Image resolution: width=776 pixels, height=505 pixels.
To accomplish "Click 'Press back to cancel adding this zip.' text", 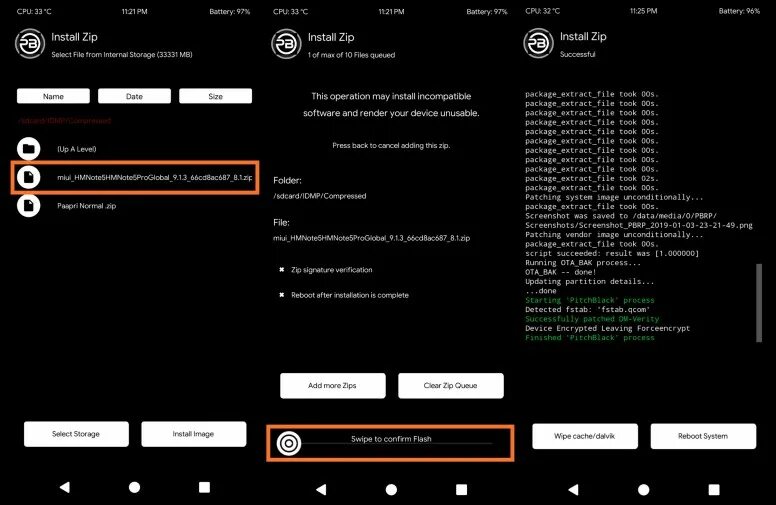I will pyautogui.click(x=391, y=146).
